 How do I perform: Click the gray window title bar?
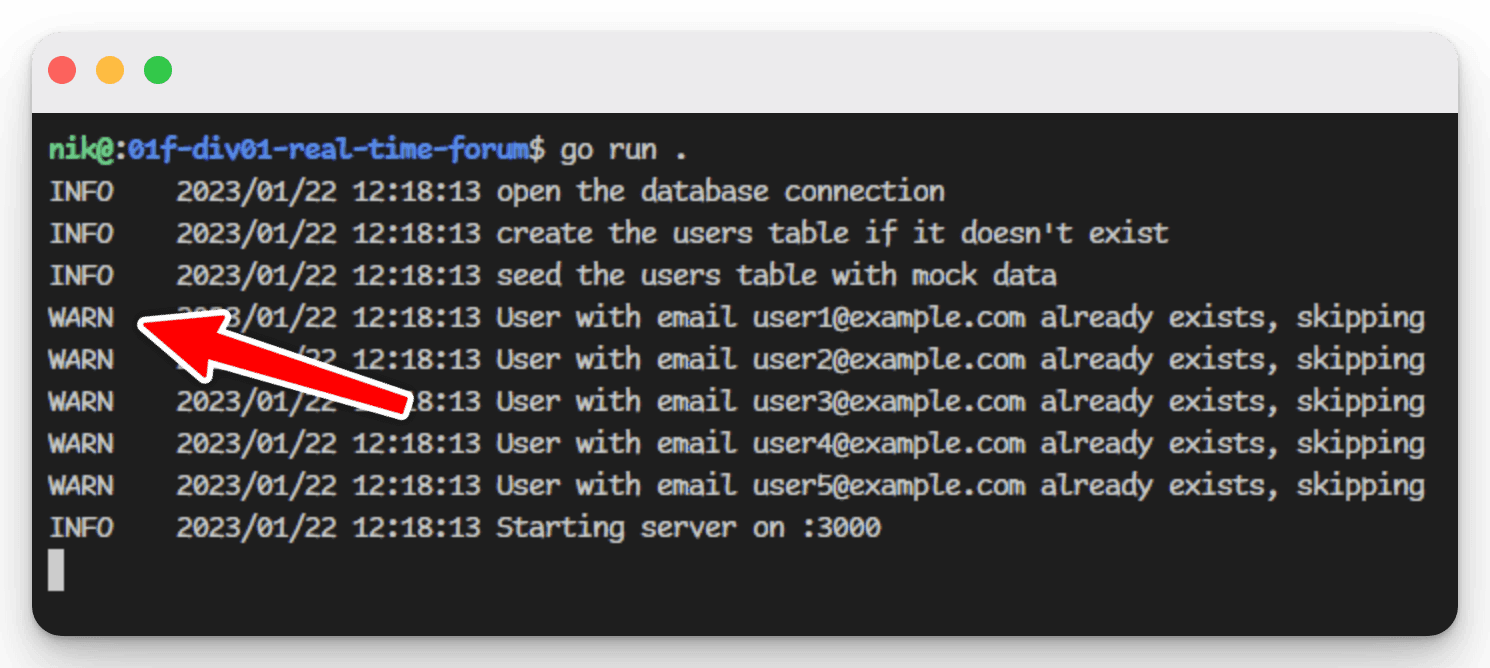(x=745, y=72)
